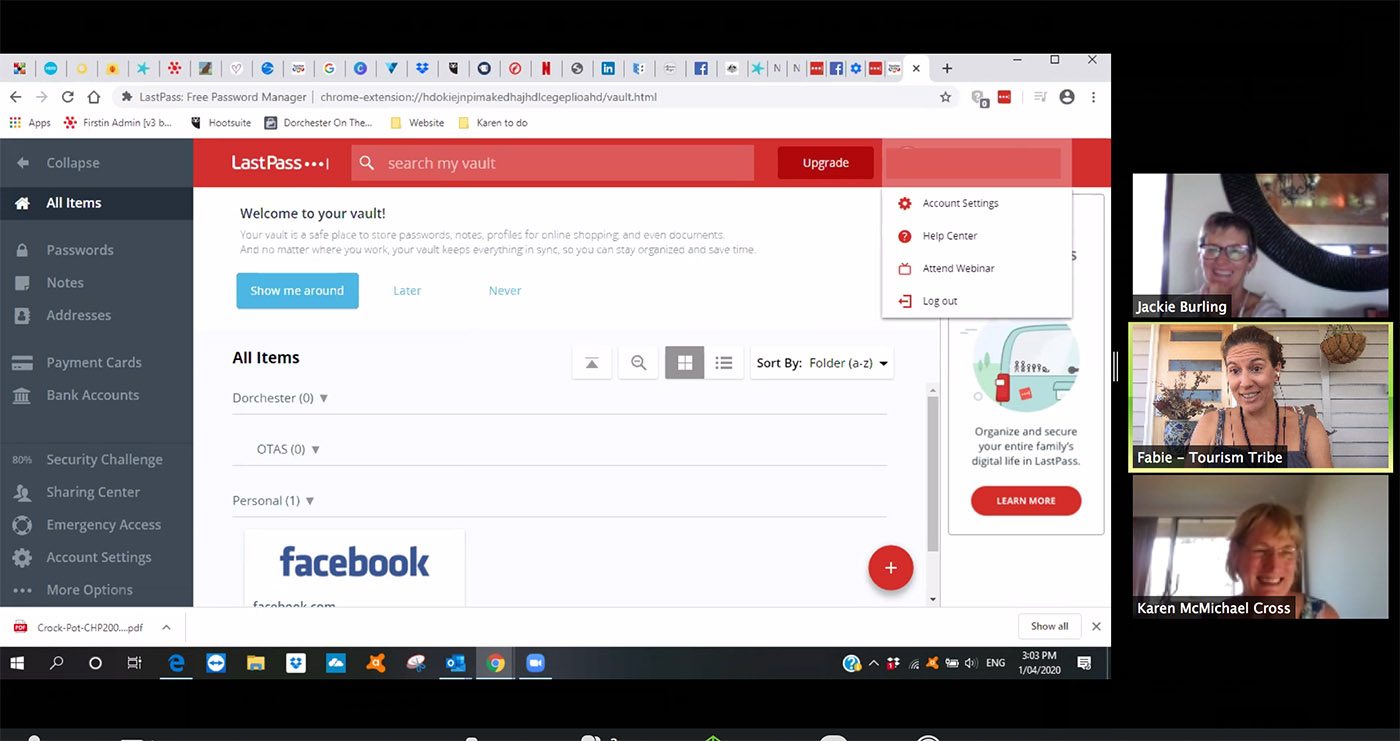The height and width of the screenshot is (741, 1400).
Task: Click the Never link
Action: pyautogui.click(x=505, y=291)
